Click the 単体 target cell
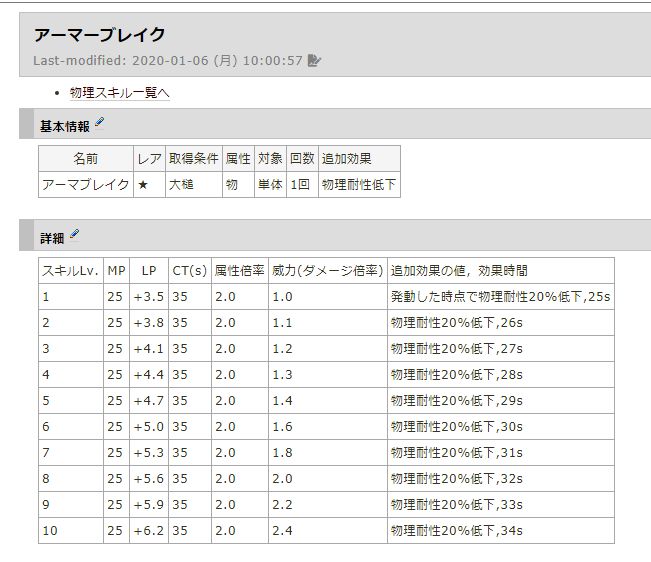This screenshot has height=562, width=651. (x=270, y=184)
